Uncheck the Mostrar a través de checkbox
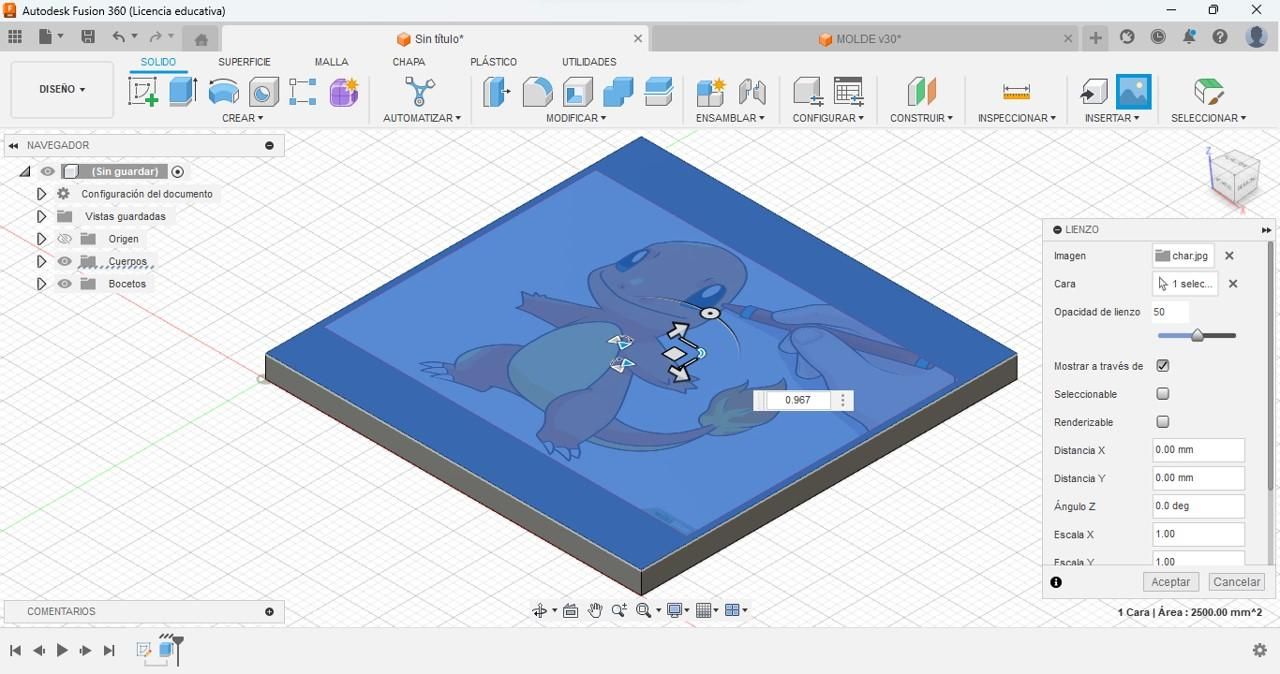Screen dimensions: 1280x674 (x=1163, y=366)
